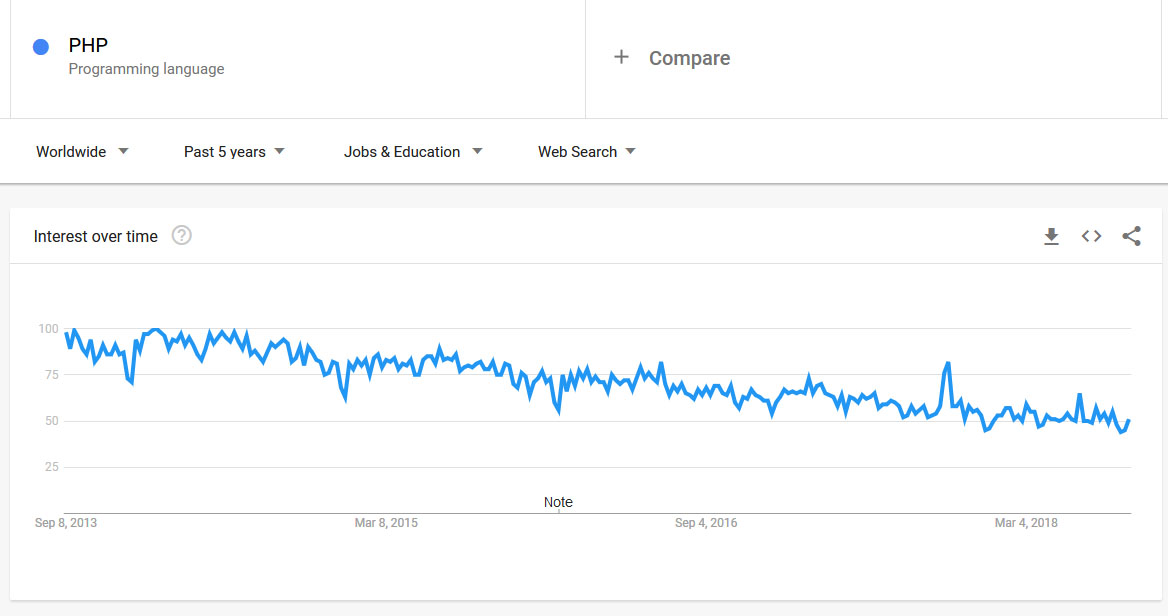
Task: Click the plus icon beside Compare
Action: (x=621, y=58)
